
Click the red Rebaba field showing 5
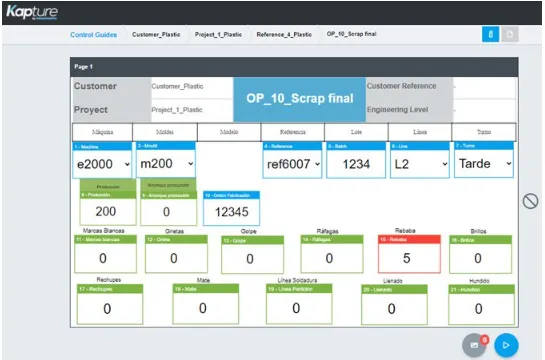click(409, 258)
